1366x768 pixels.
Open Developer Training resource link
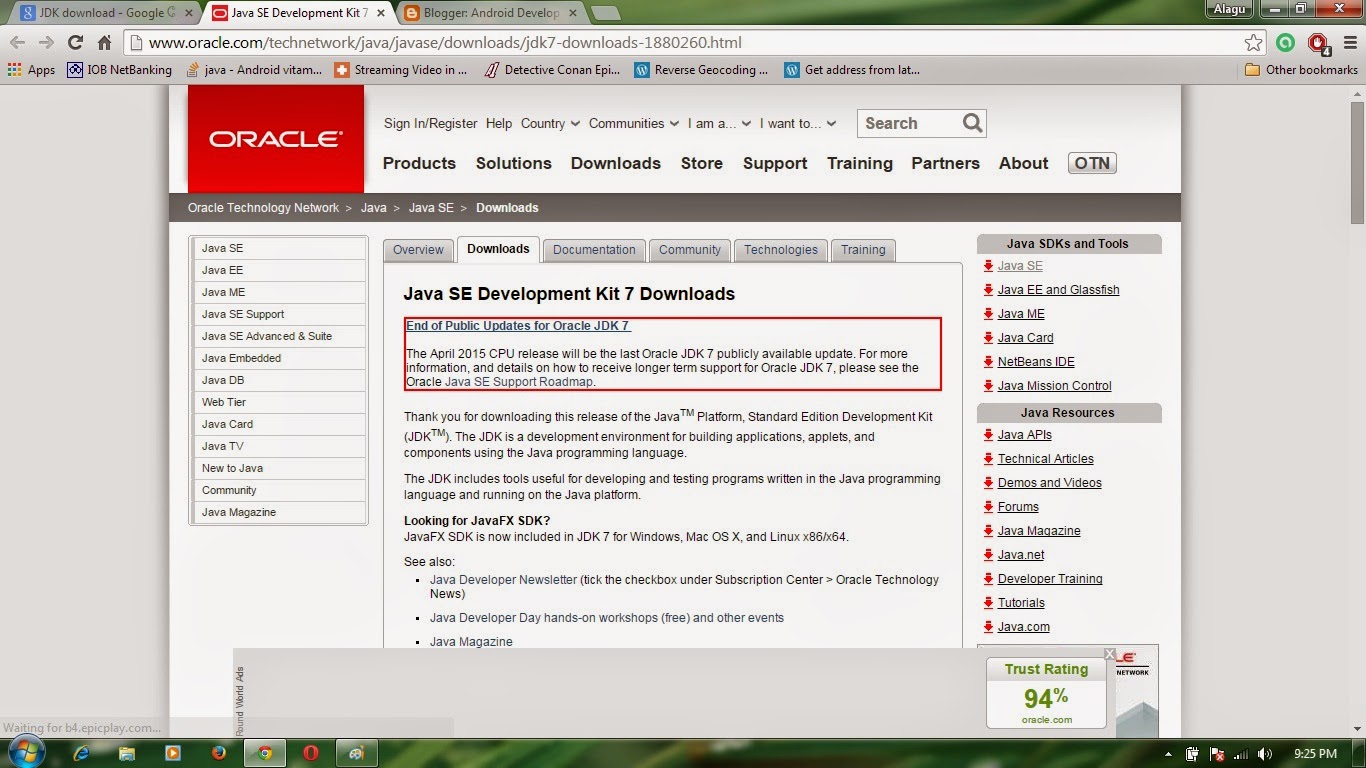pyautogui.click(x=1050, y=579)
